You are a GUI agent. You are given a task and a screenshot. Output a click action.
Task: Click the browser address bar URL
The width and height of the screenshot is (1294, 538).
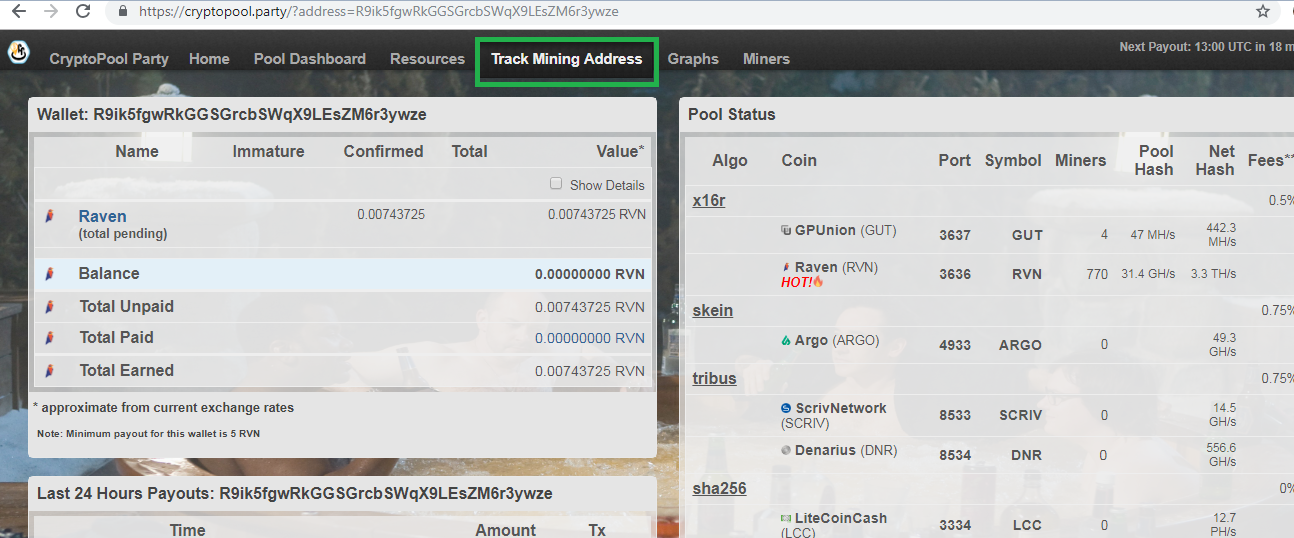point(378,12)
